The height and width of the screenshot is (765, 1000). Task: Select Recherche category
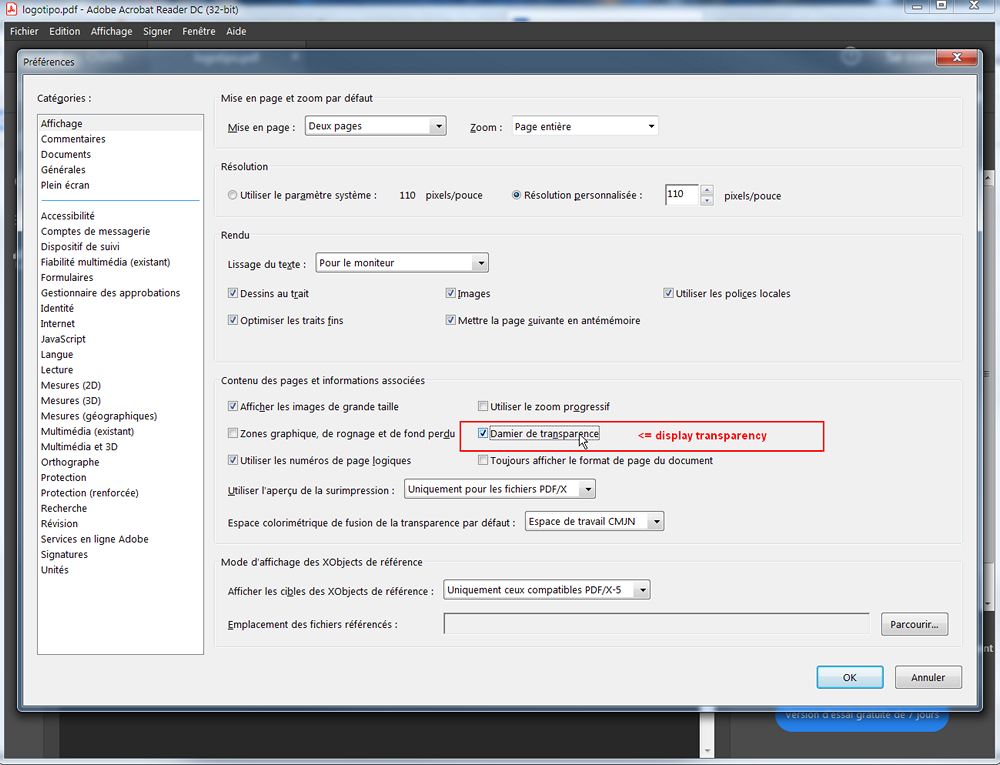click(x=120, y=508)
